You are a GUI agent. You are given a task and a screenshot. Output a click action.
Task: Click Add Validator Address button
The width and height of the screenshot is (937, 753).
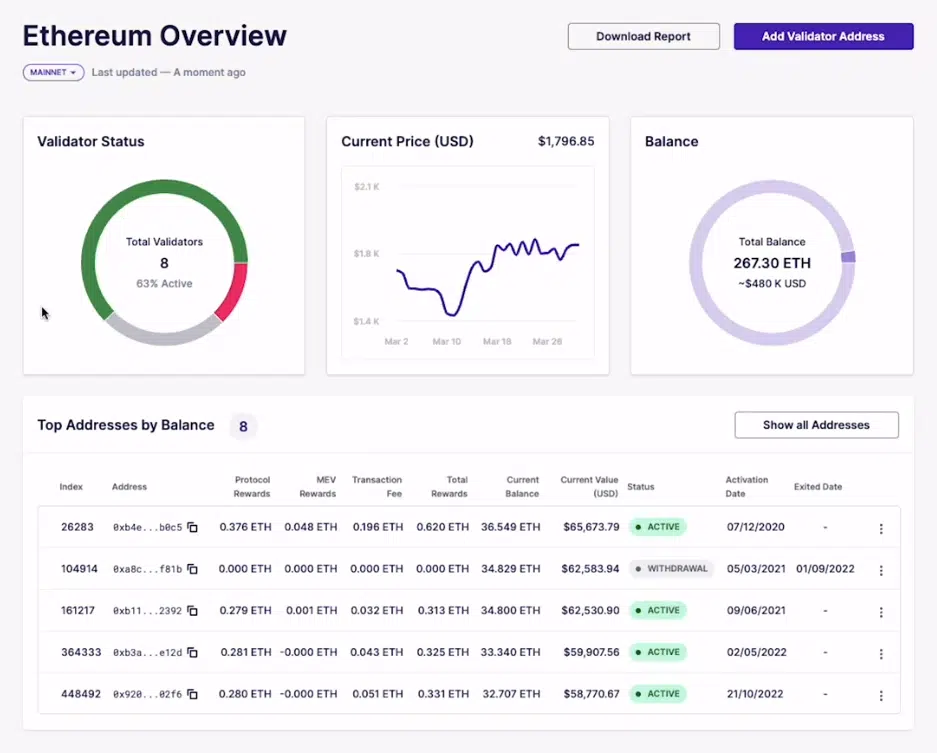[823, 36]
